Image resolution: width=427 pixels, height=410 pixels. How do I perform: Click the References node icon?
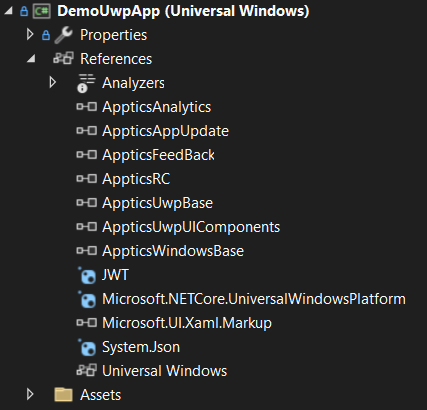pyautogui.click(x=63, y=58)
